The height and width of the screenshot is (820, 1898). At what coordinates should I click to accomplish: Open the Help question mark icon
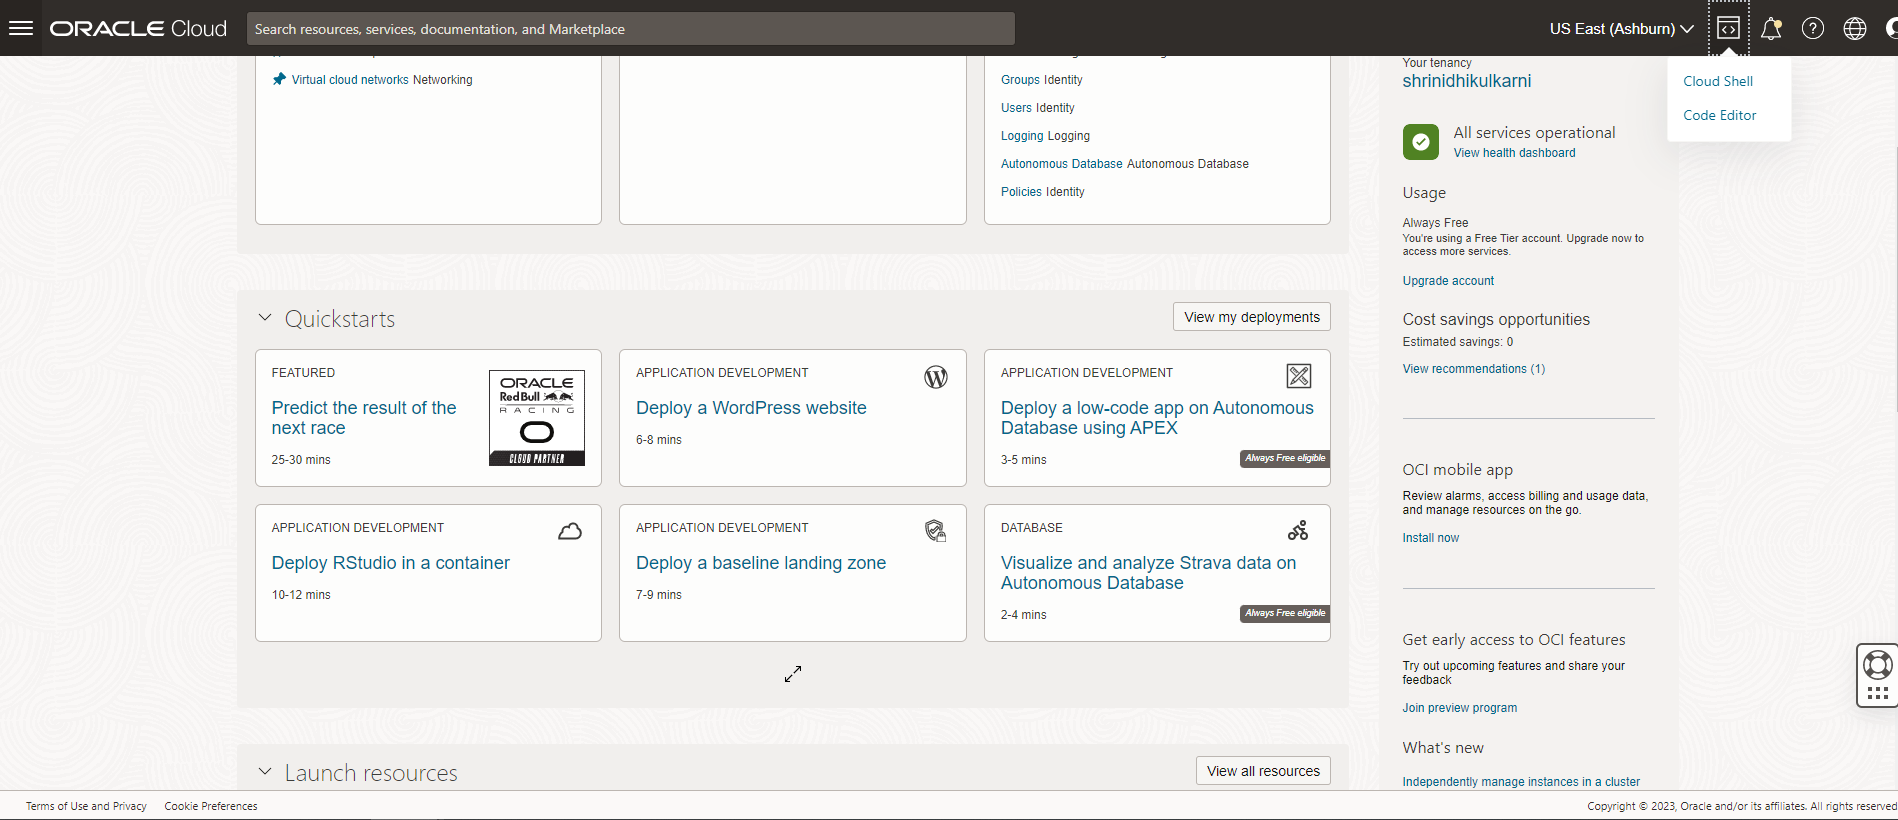[x=1813, y=29]
